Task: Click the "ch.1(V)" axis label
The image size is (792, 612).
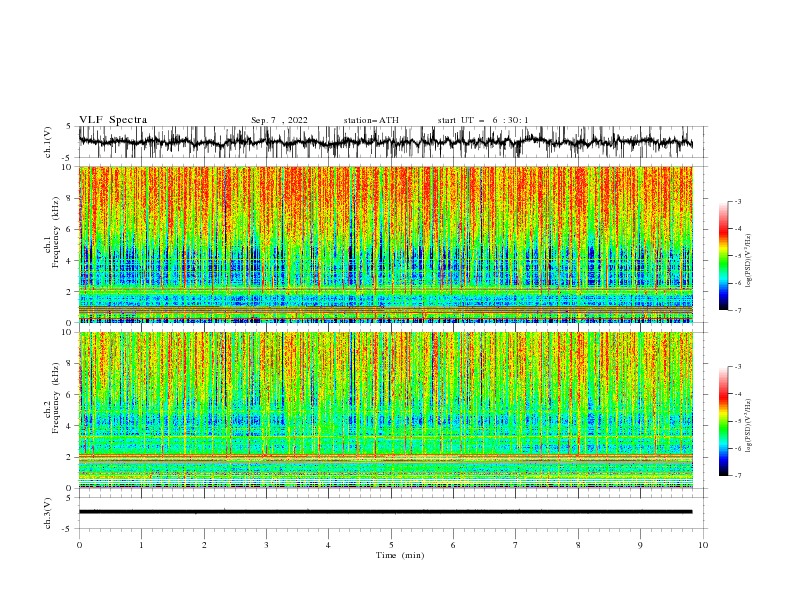Action: click(48, 142)
